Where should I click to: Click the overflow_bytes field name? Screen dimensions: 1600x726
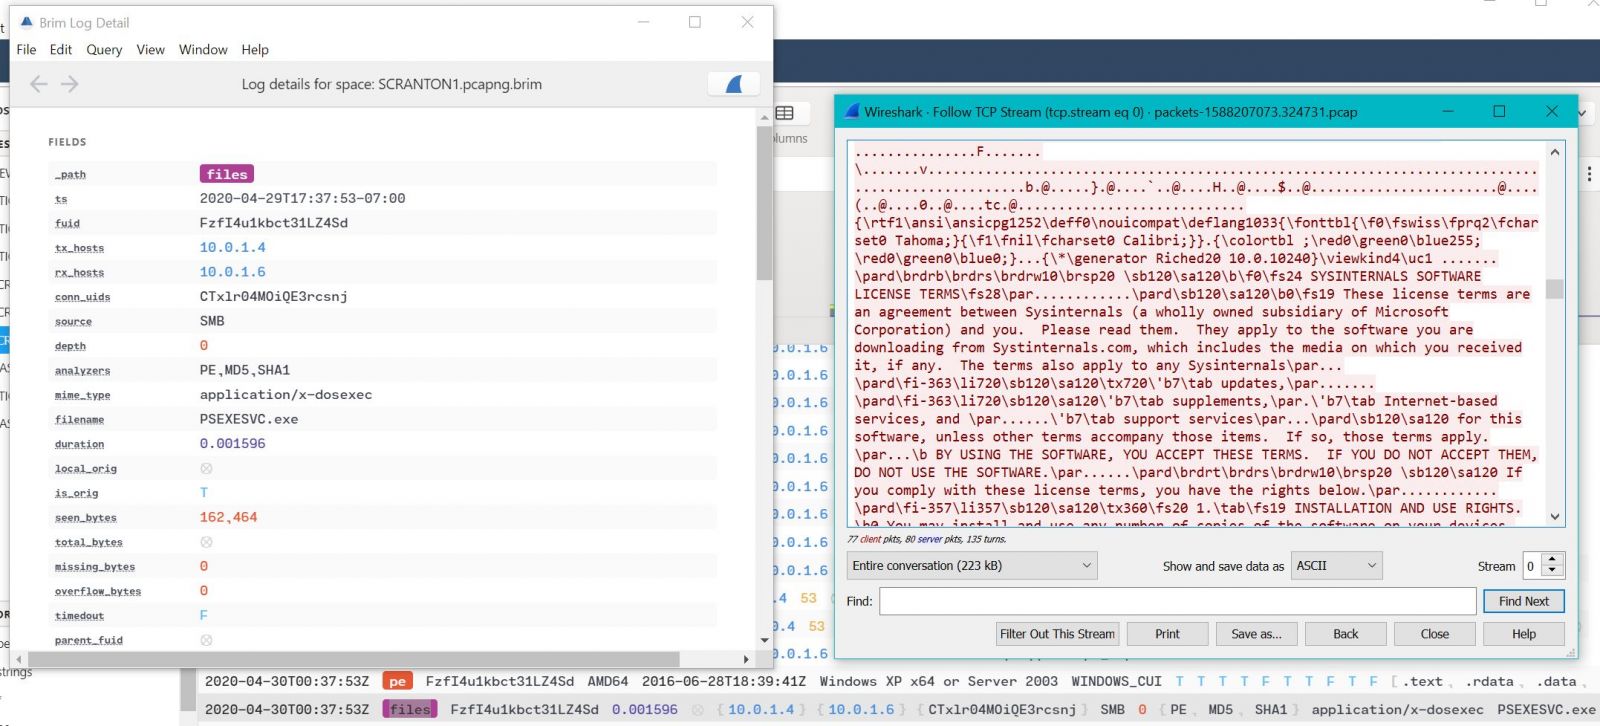tap(98, 591)
